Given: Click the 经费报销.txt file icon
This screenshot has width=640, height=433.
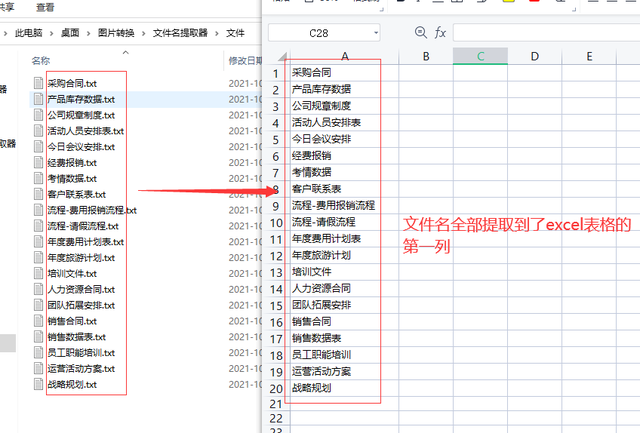Looking at the screenshot, I should point(39,162).
